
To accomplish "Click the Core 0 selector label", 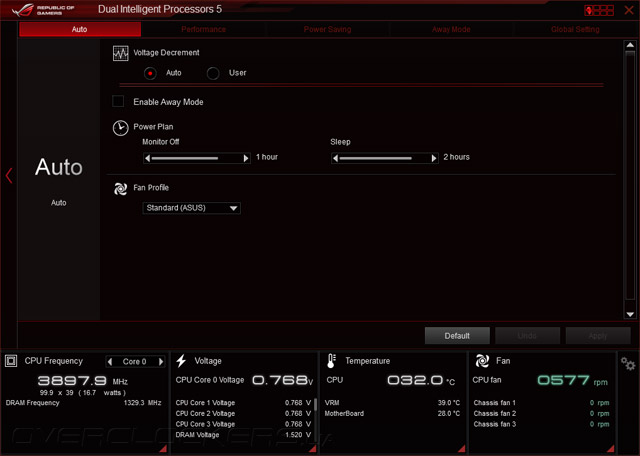I will pos(134,362).
